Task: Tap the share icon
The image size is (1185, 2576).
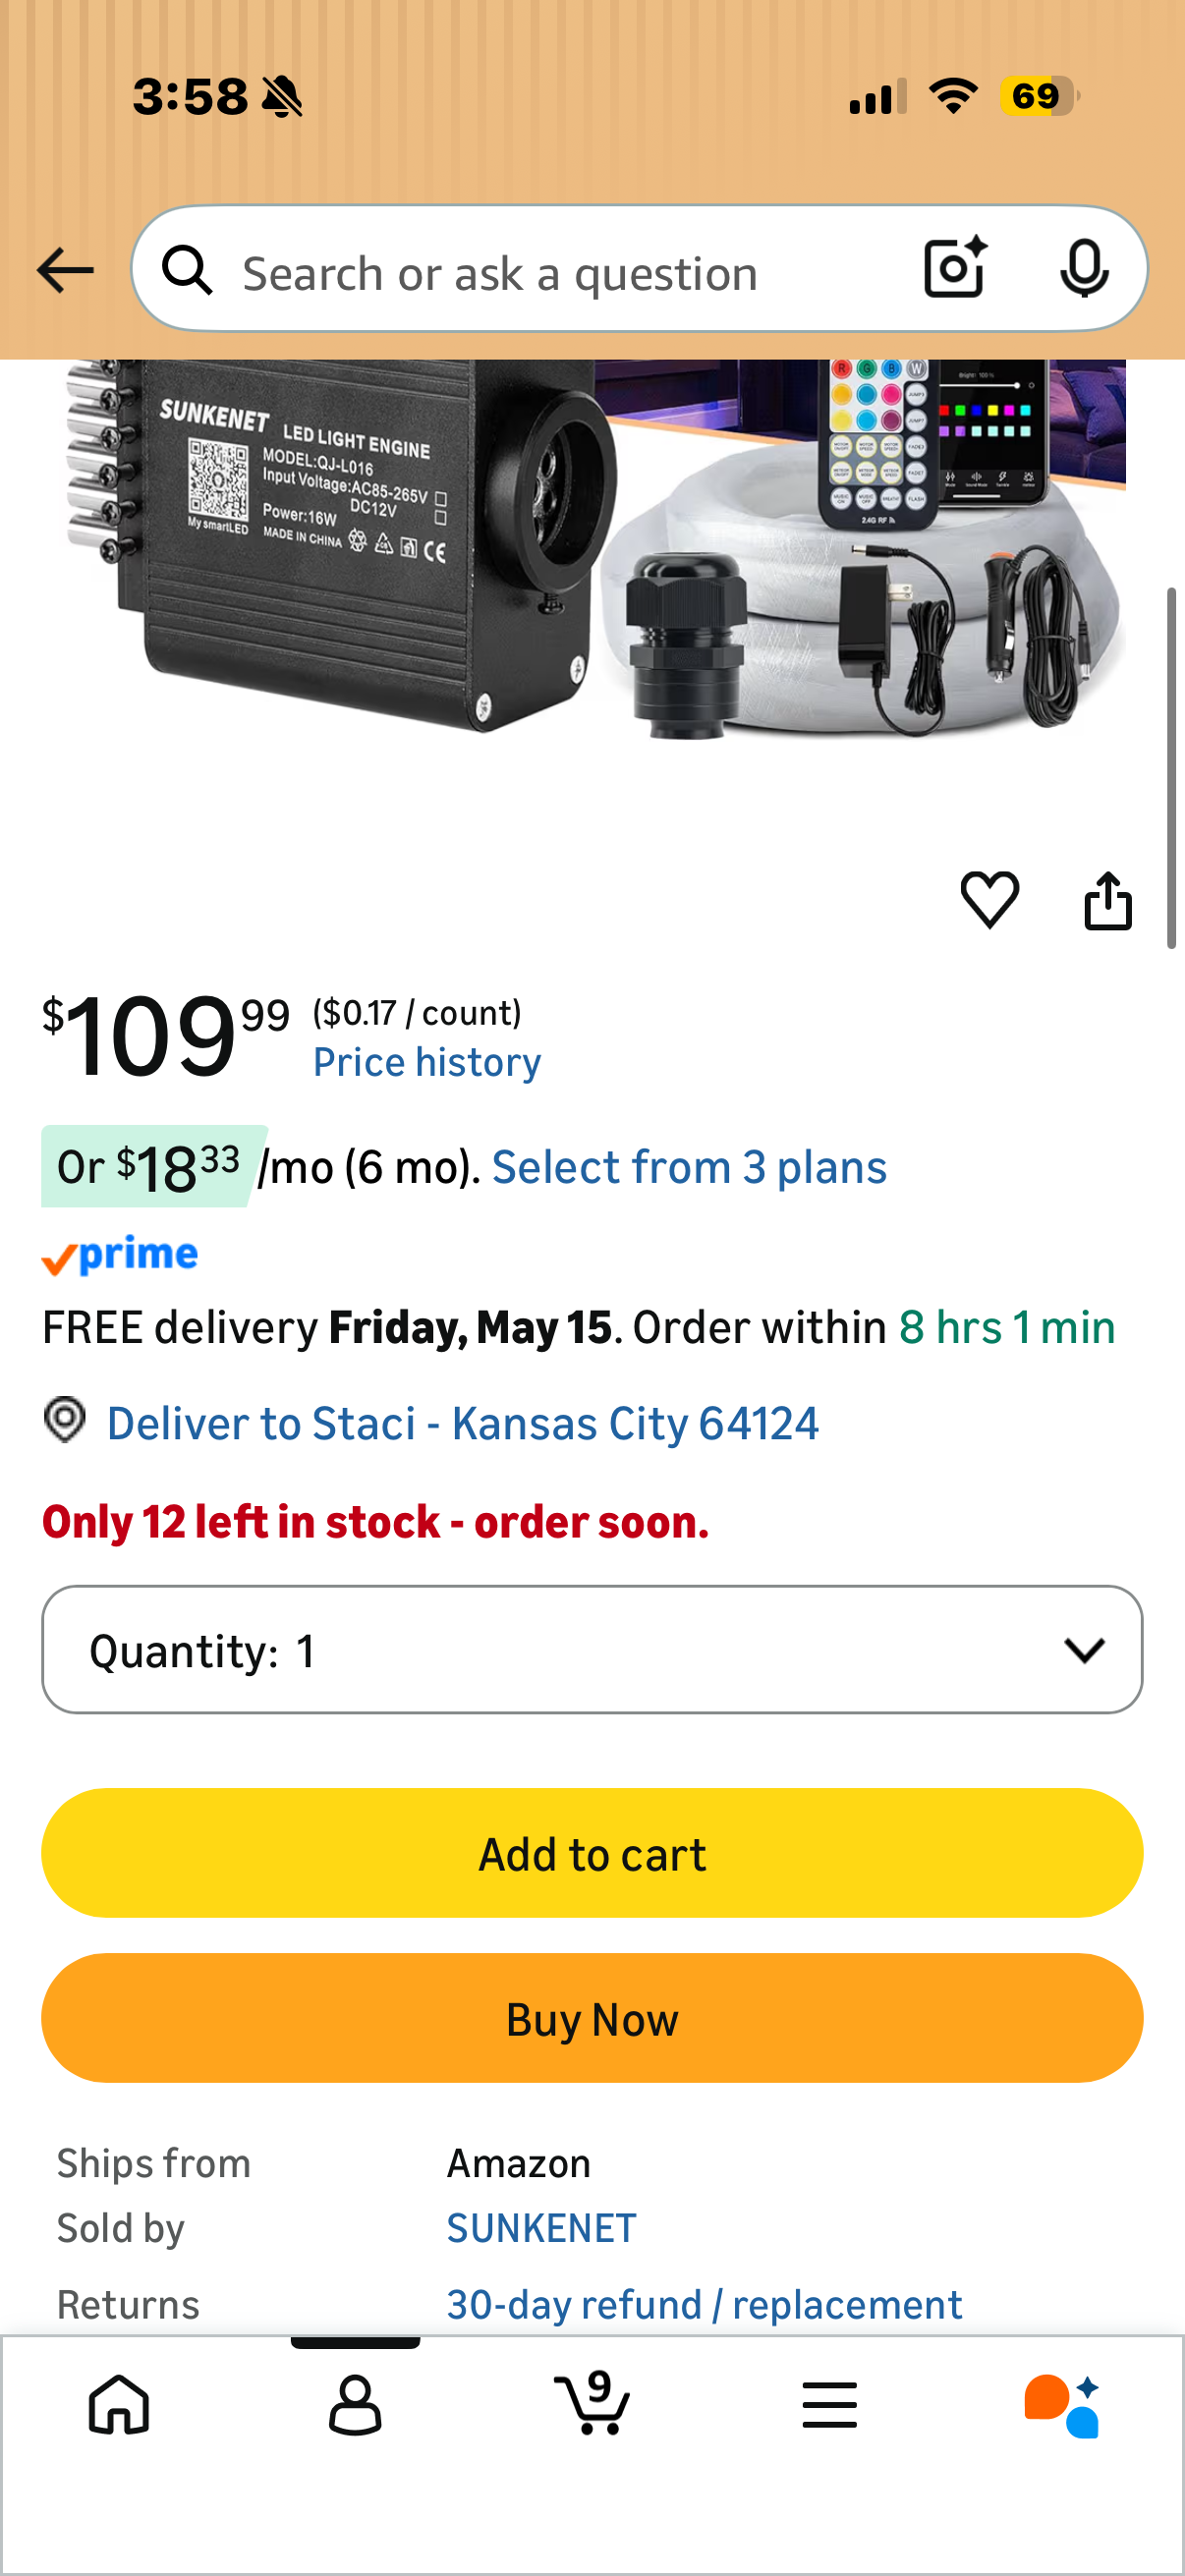Action: [x=1108, y=900]
